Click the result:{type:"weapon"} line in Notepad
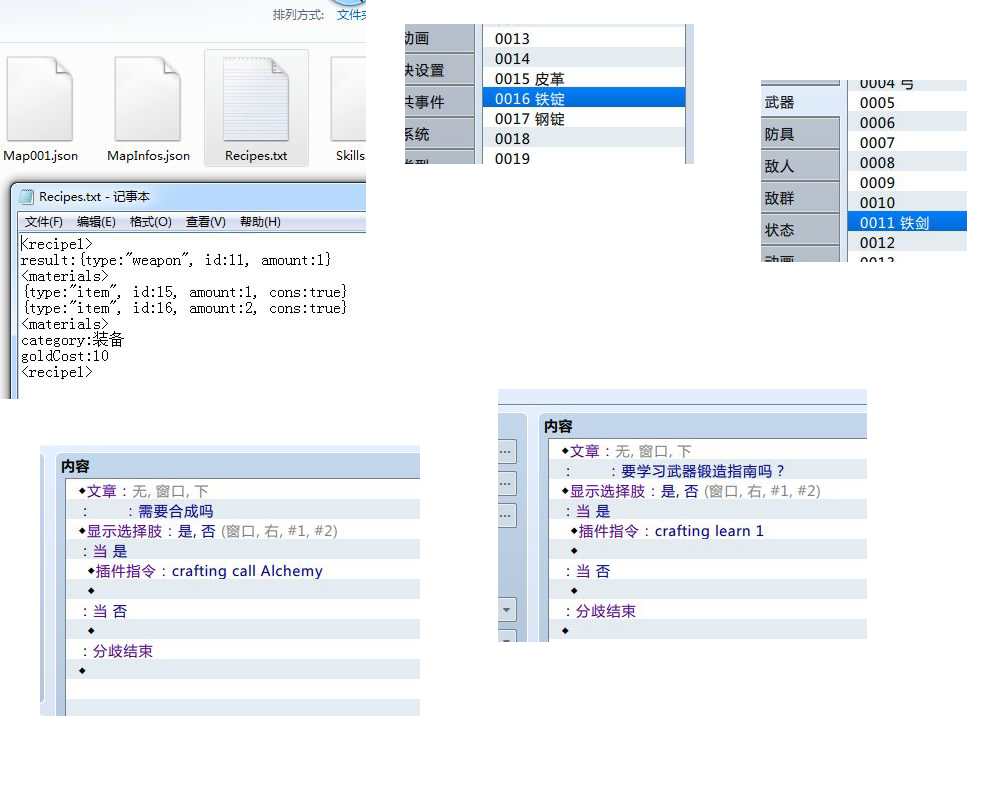This screenshot has height=800, width=1000. [176, 260]
